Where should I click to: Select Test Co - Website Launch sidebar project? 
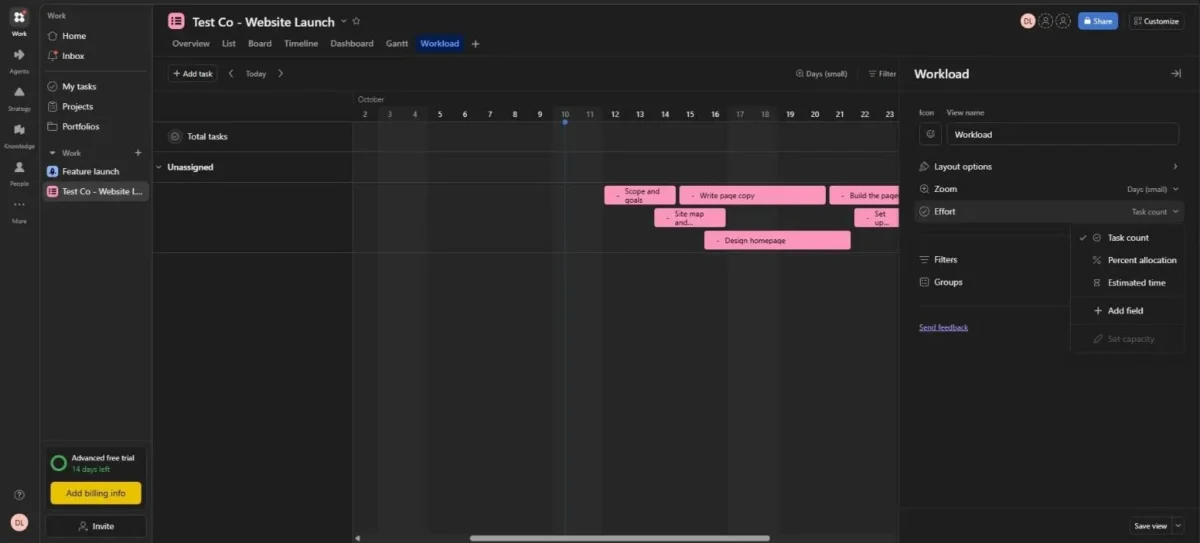(95, 191)
